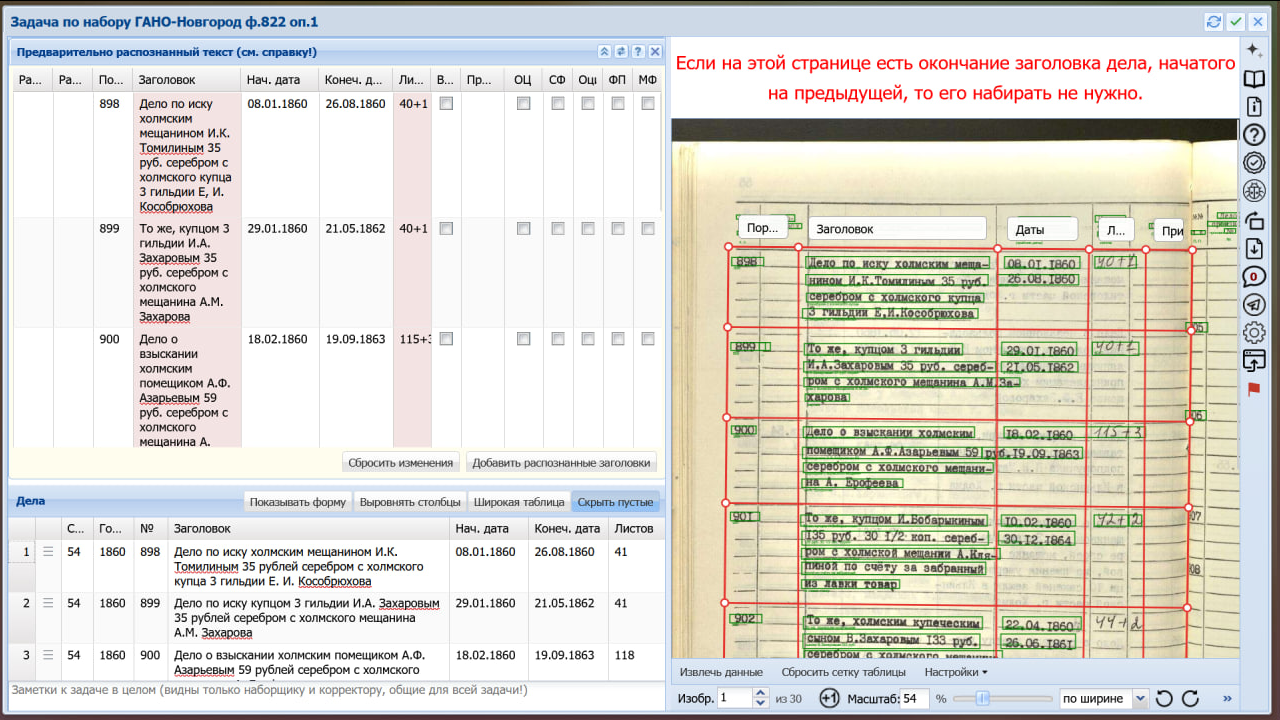Click the sparkle AI assistant icon in sidebar
1280x720 pixels.
[1254, 50]
